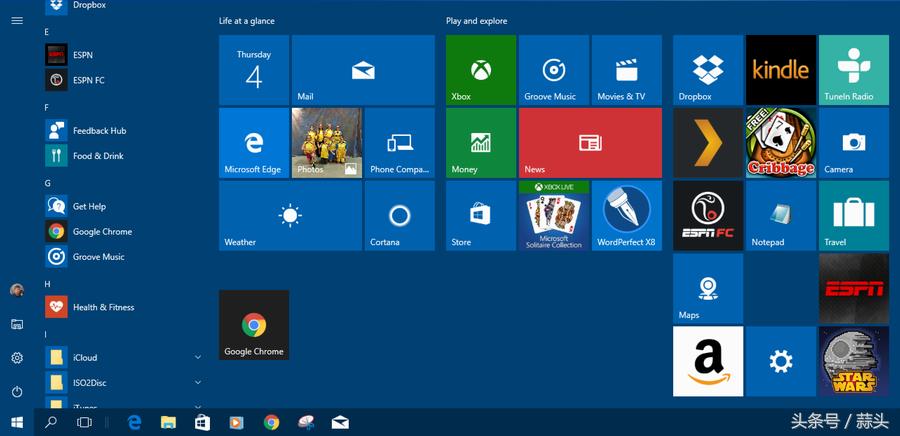The image size is (900, 436).
Task: Open the Mail tile
Action: 363,70
